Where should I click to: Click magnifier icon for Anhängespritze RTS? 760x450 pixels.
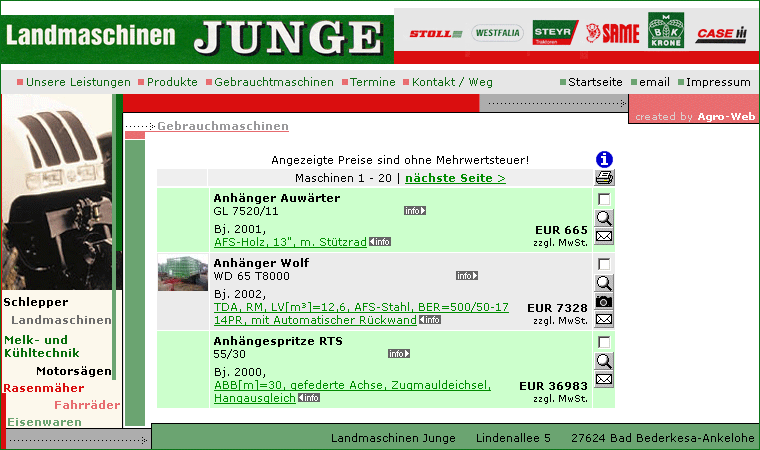(x=604, y=360)
